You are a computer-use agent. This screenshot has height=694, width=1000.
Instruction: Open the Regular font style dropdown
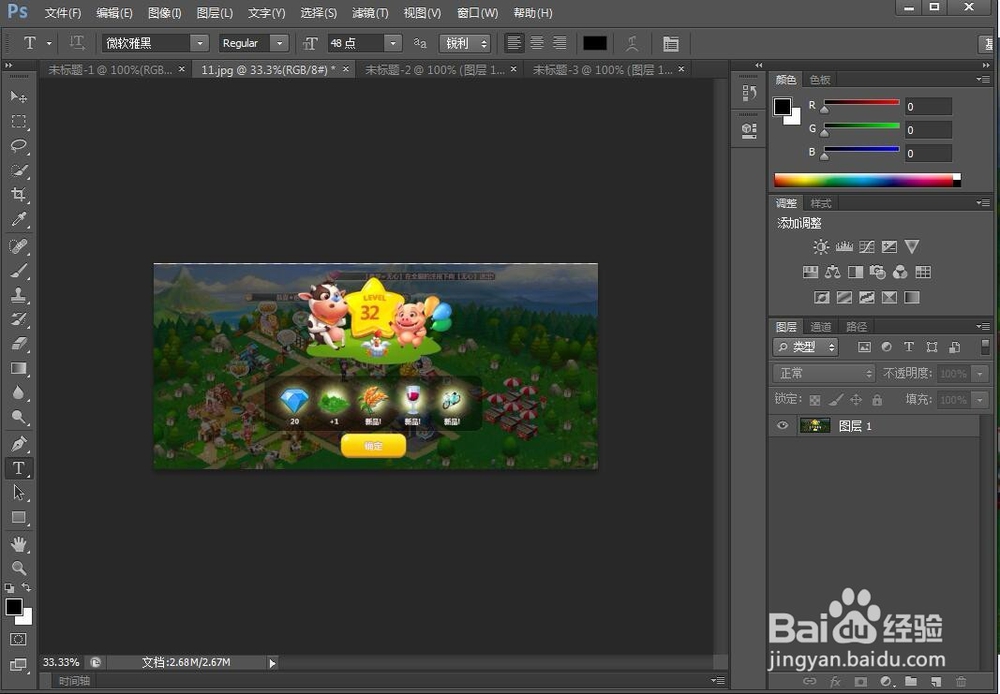[279, 43]
